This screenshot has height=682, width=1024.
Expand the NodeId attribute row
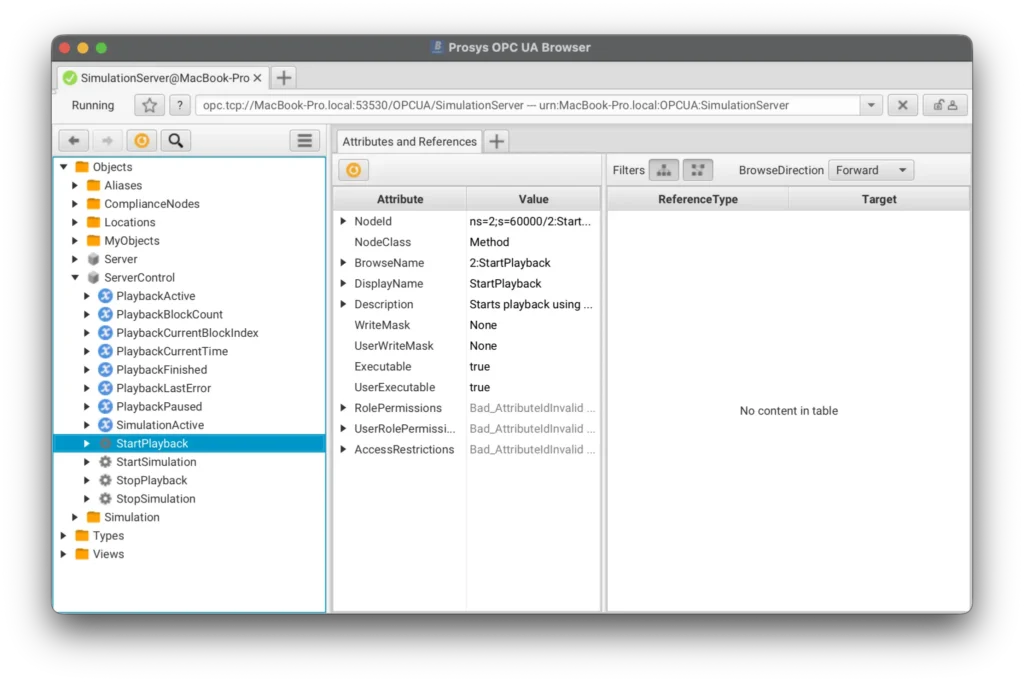coord(344,221)
